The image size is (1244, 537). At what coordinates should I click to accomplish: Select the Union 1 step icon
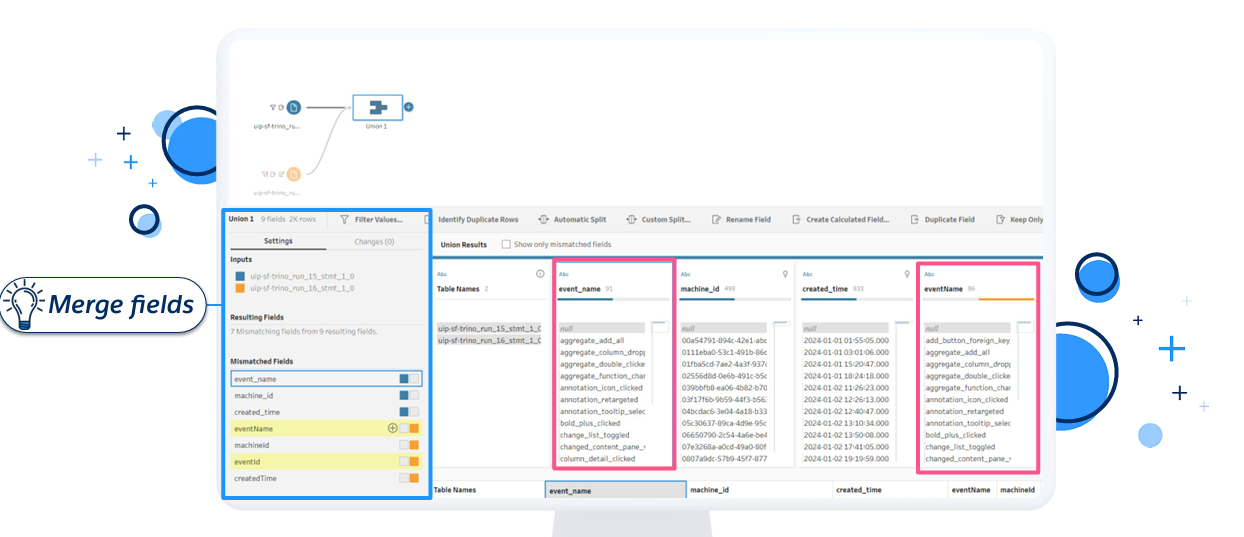click(x=377, y=107)
